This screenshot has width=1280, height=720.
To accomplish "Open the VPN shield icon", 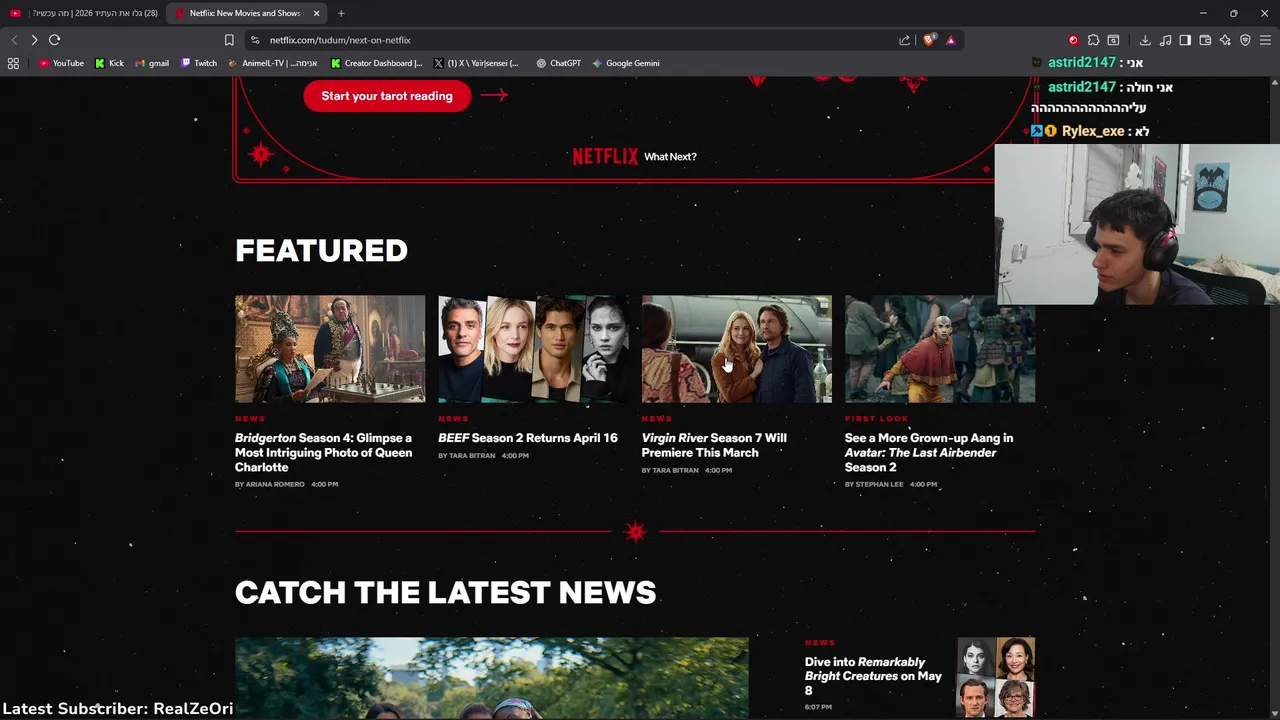I will (x=1245, y=40).
